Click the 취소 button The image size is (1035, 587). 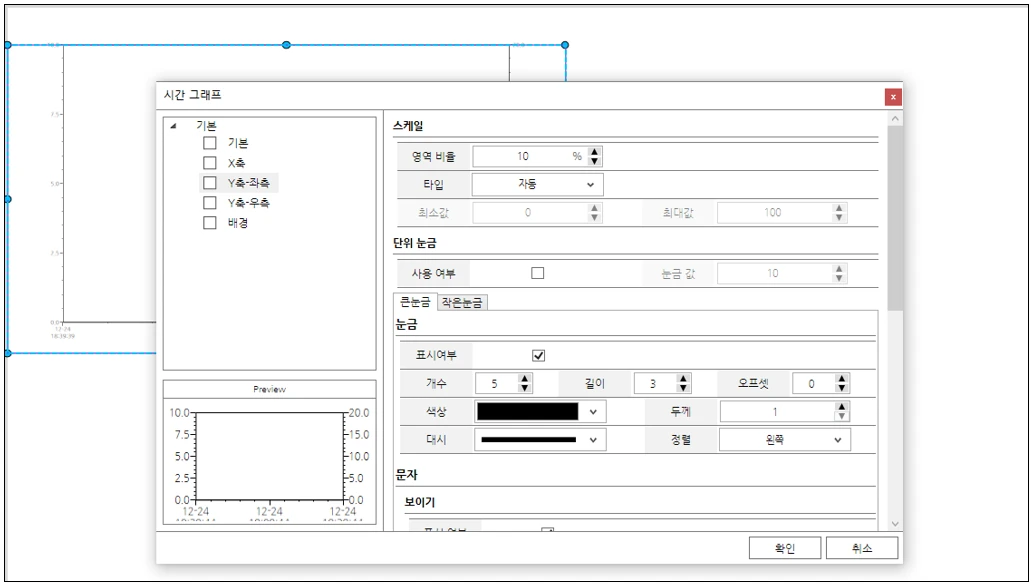862,548
